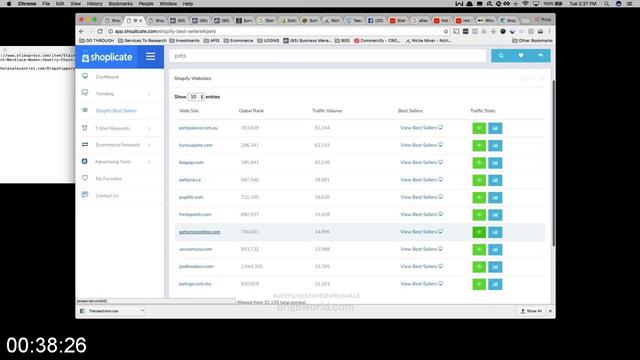640x360 pixels.
Task: Click green traffic button for freshpatch.com
Action: pyautogui.click(x=479, y=215)
